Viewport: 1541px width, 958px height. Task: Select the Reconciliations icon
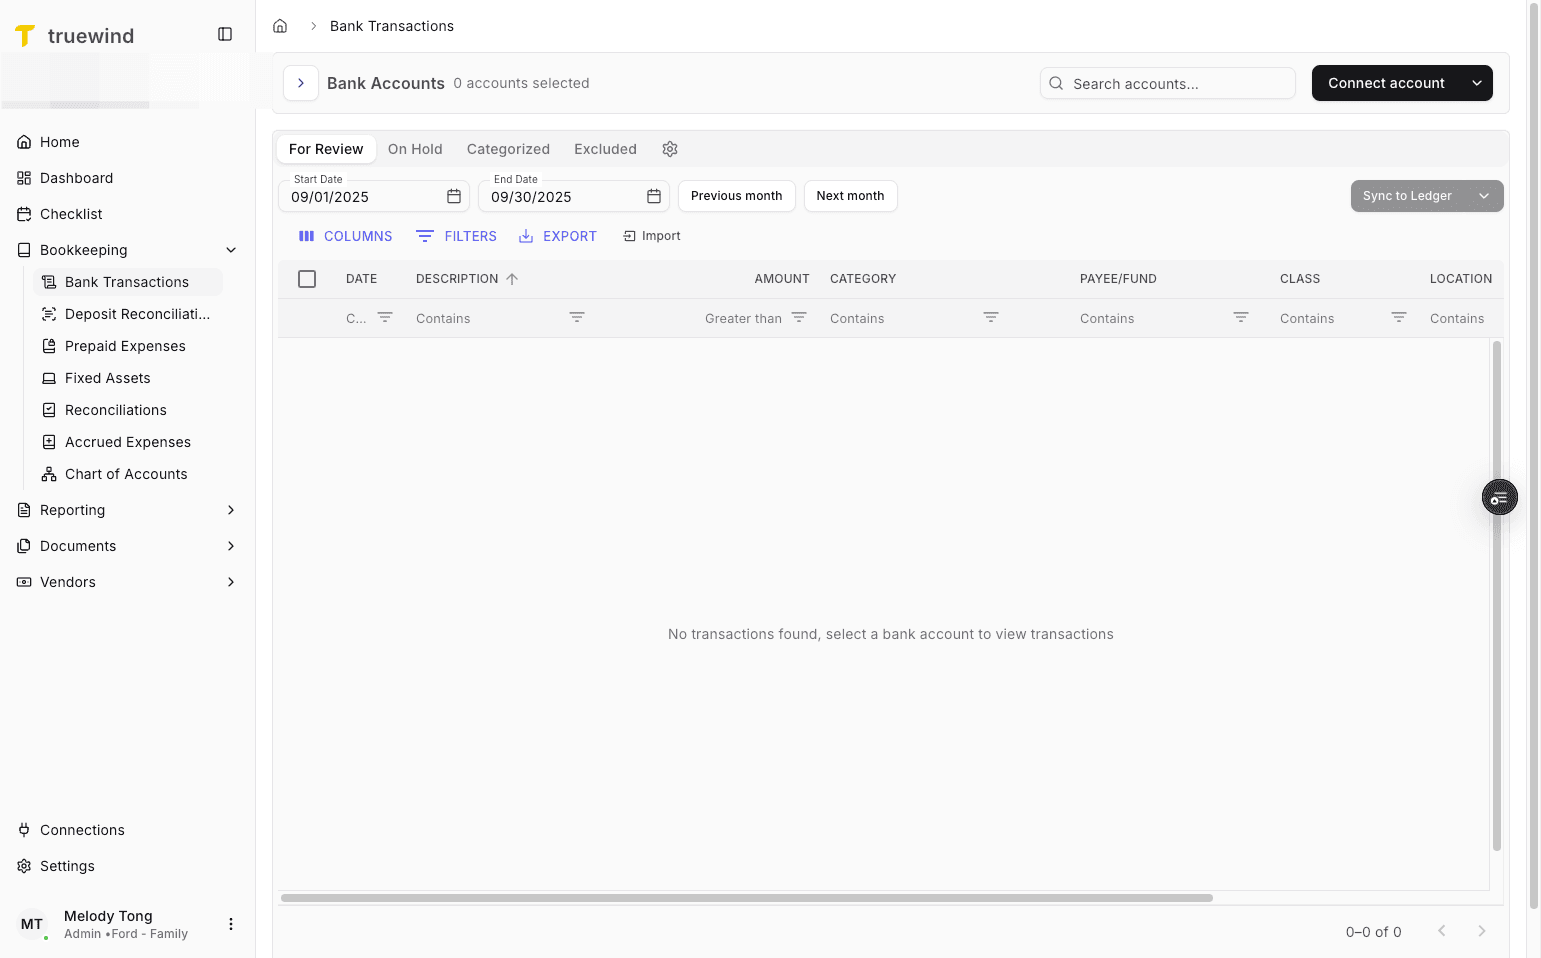tap(49, 409)
